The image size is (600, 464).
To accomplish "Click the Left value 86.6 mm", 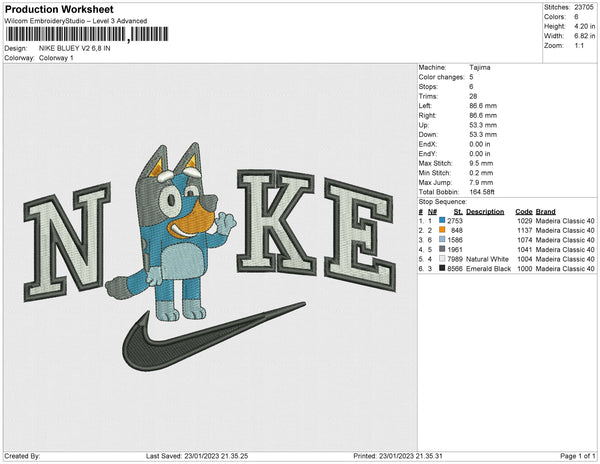I will (483, 106).
